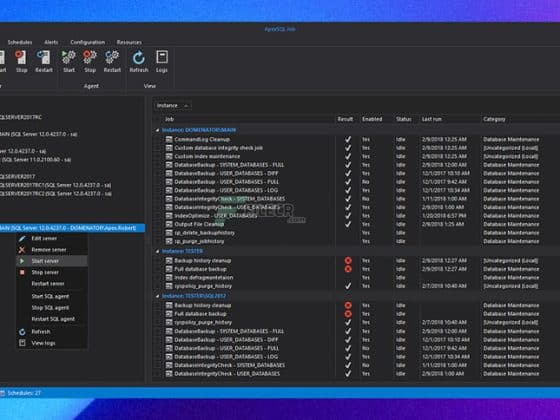Choose Refresh in the context menu
The height and width of the screenshot is (420, 560).
tap(52, 332)
